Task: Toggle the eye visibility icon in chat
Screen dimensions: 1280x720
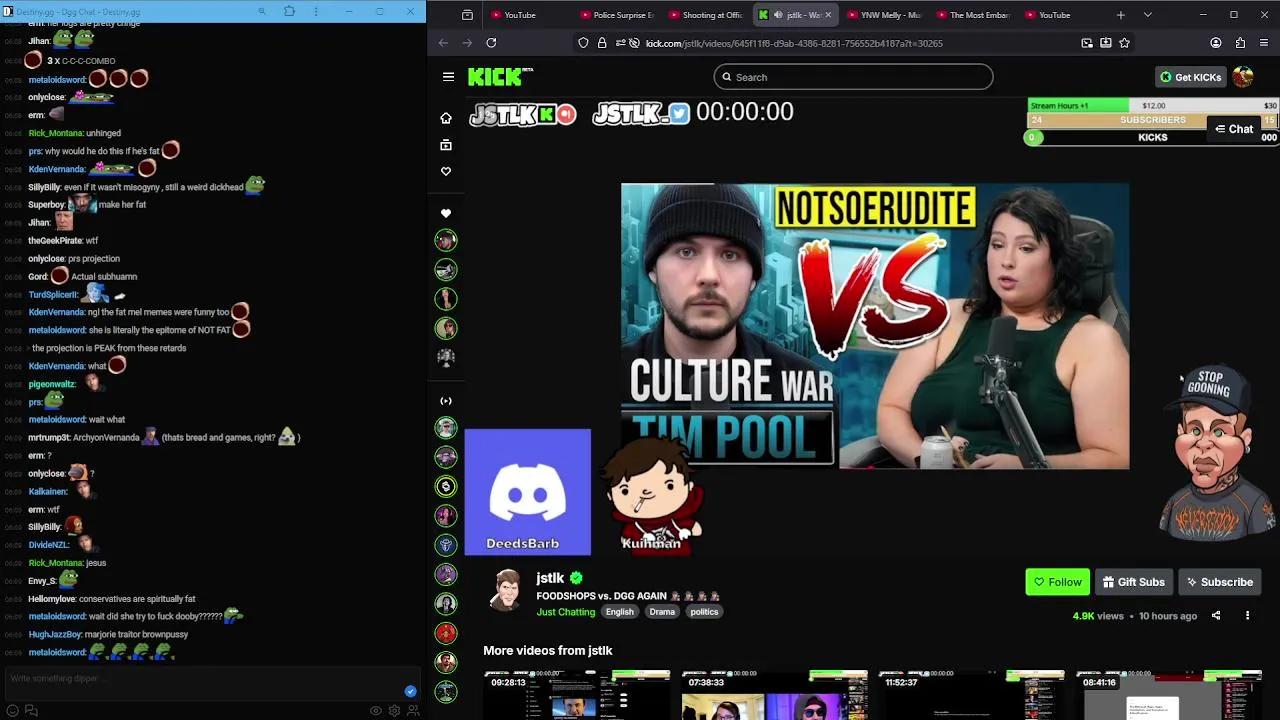Action: [376, 710]
